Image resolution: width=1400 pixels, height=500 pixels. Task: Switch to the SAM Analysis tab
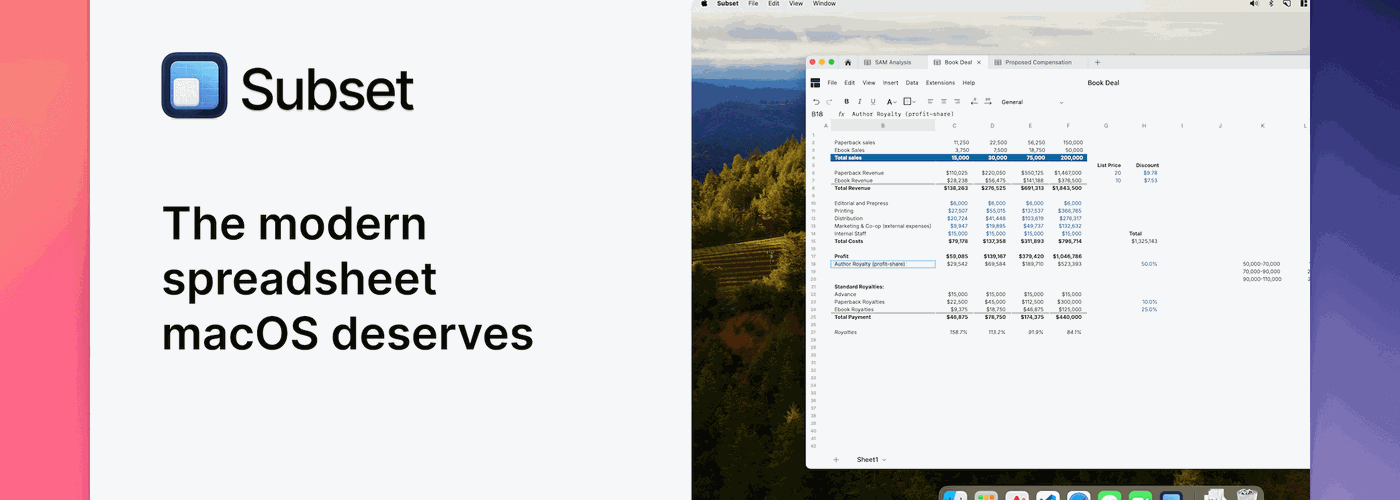point(892,62)
